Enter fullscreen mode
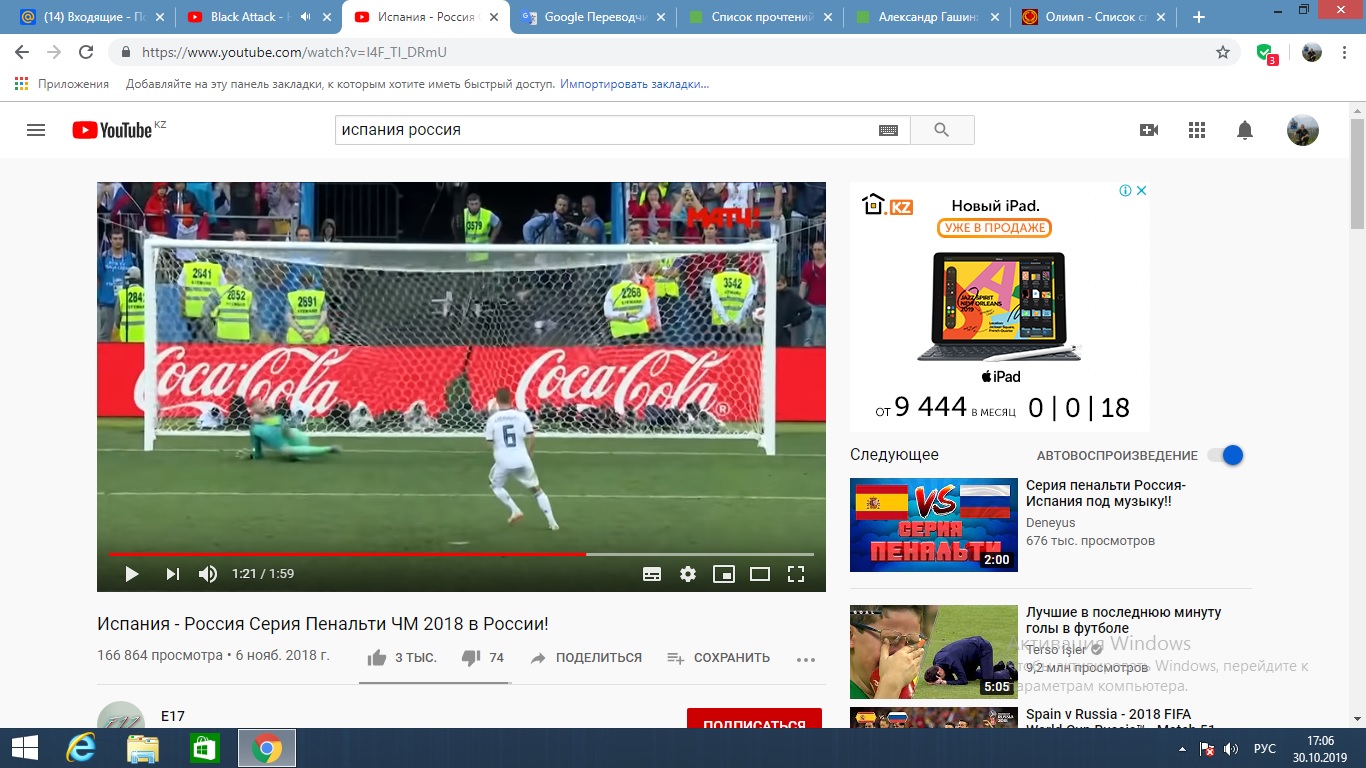 point(796,574)
